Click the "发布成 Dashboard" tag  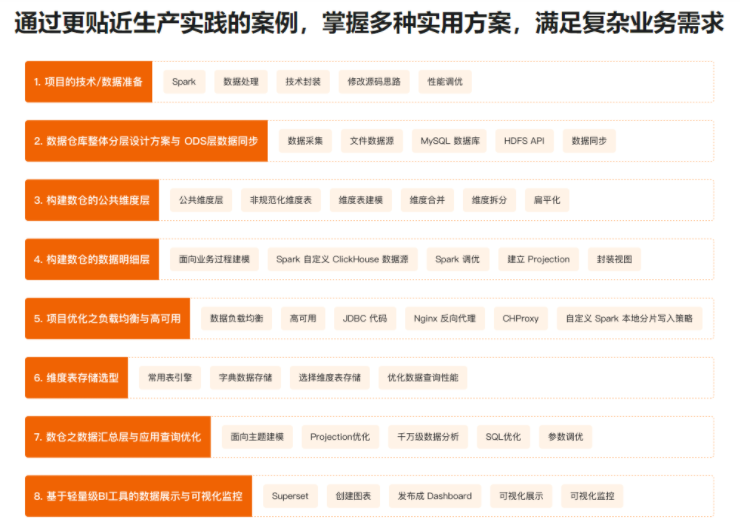pyautogui.click(x=435, y=496)
